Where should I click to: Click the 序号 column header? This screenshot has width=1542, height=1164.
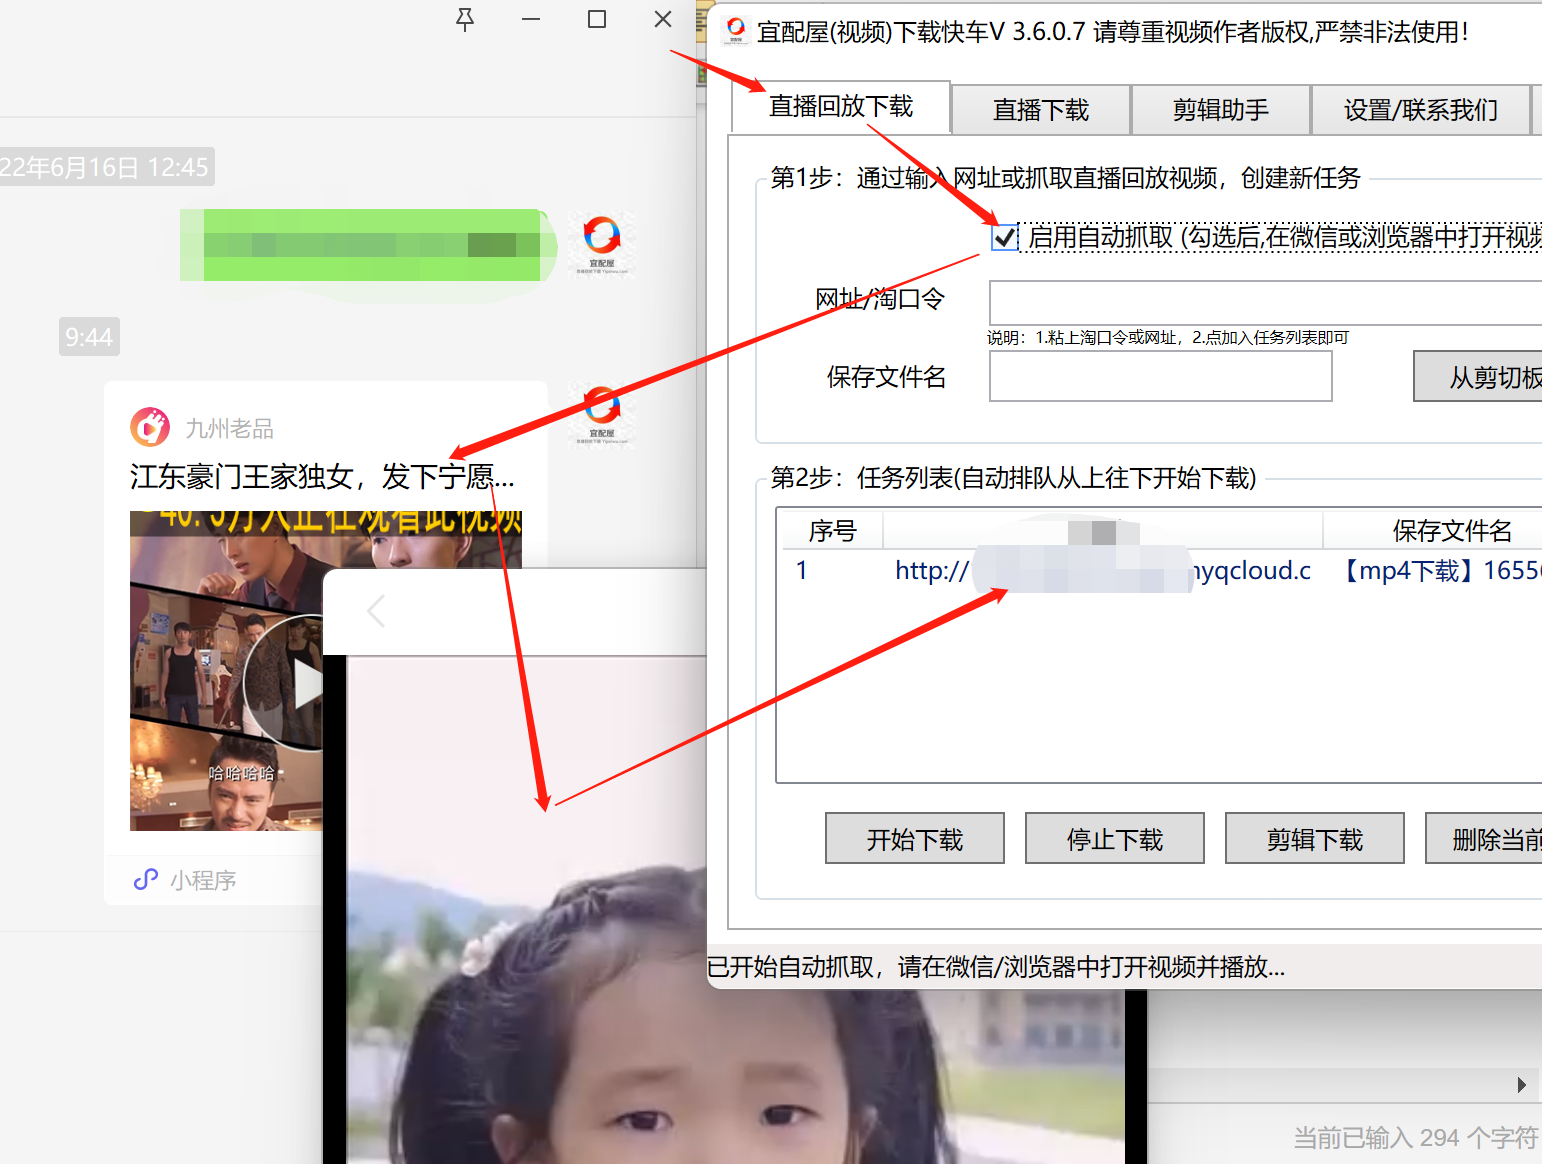point(832,530)
